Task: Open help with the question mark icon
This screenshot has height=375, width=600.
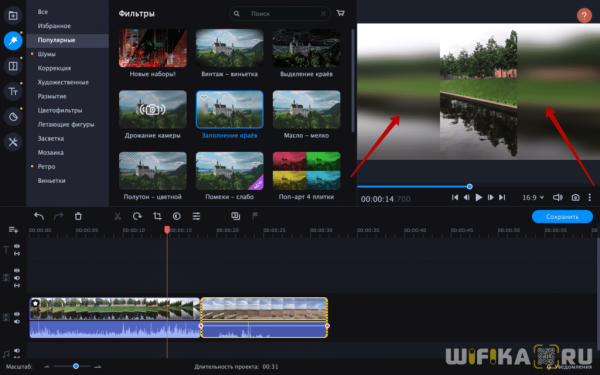Action: click(x=584, y=16)
